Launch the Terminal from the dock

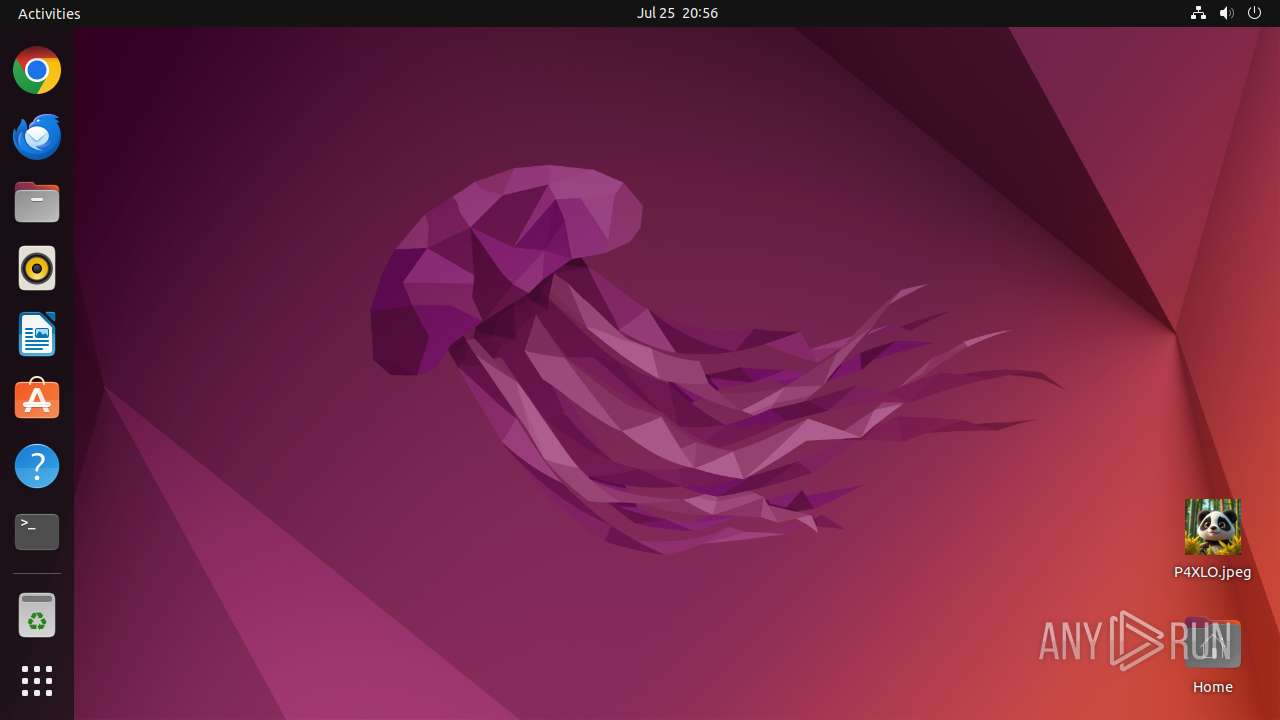coord(37,532)
